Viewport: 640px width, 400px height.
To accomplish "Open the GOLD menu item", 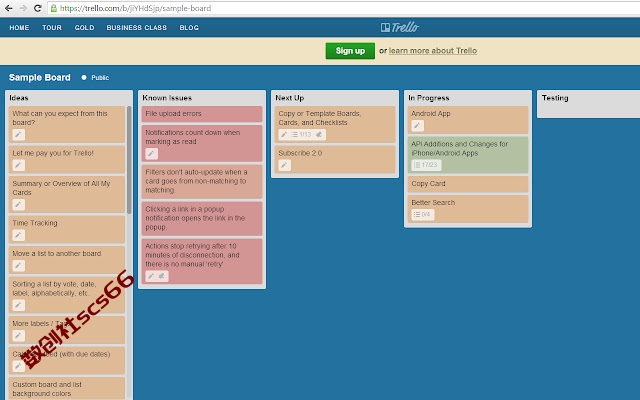I will [84, 28].
